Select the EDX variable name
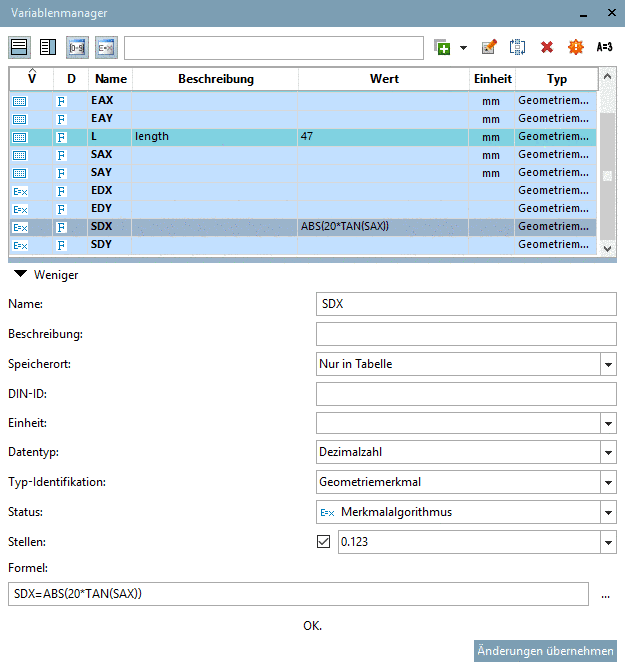Image resolution: width=625 pixels, height=671 pixels. 101,190
